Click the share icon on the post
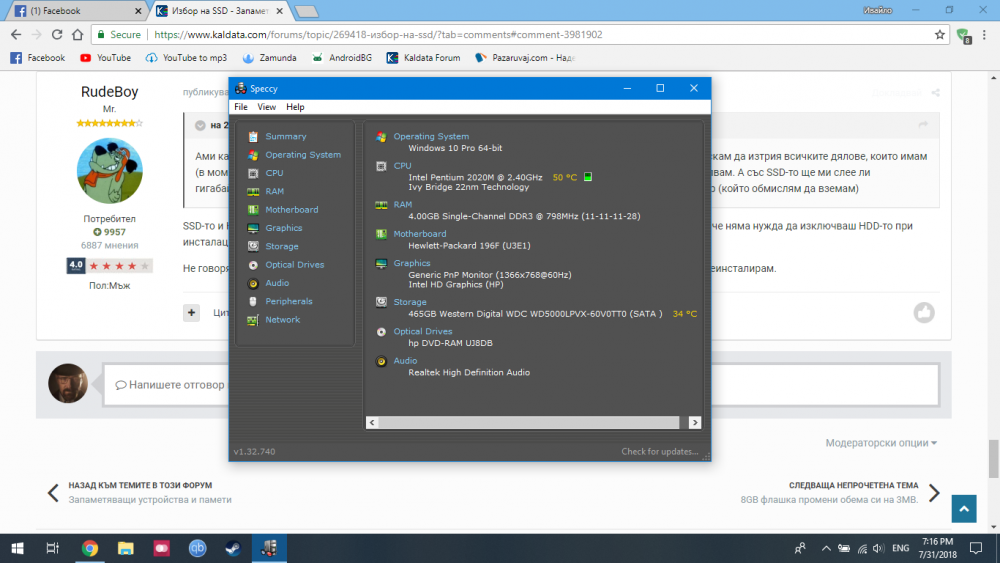 pos(936,93)
